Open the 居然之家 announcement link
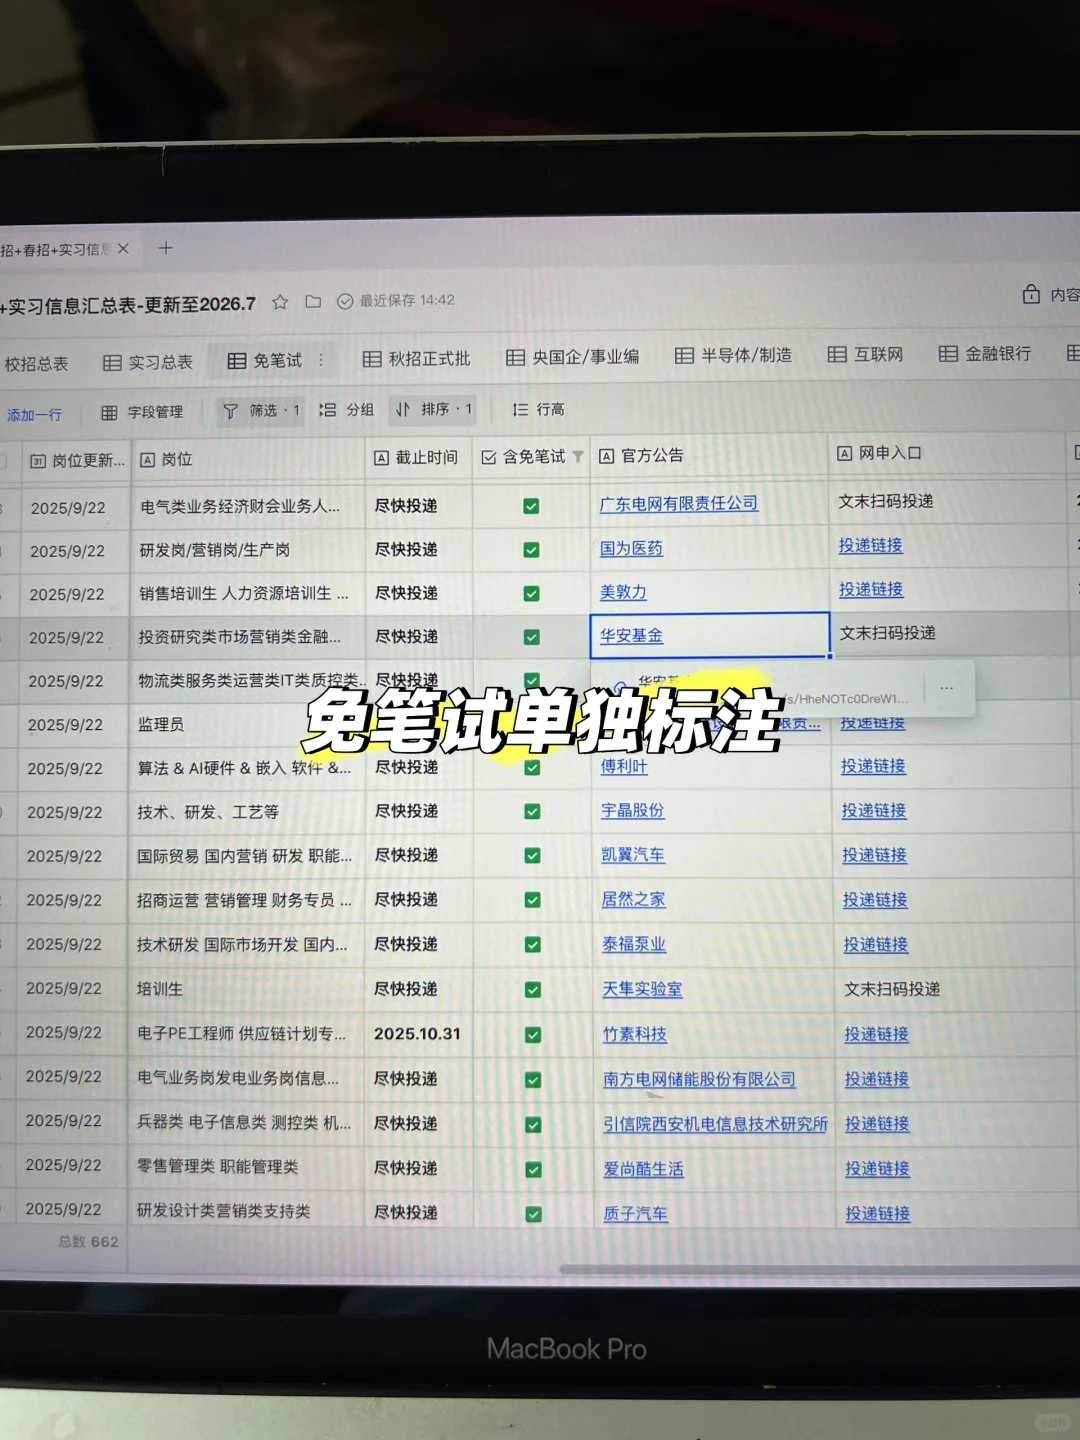This screenshot has height=1440, width=1080. pyautogui.click(x=633, y=899)
